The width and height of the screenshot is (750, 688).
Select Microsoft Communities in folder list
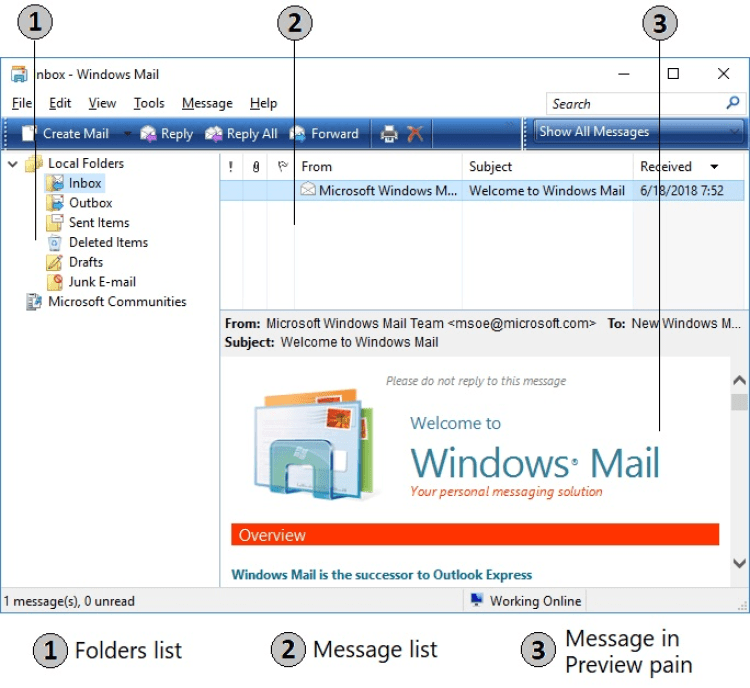(117, 301)
